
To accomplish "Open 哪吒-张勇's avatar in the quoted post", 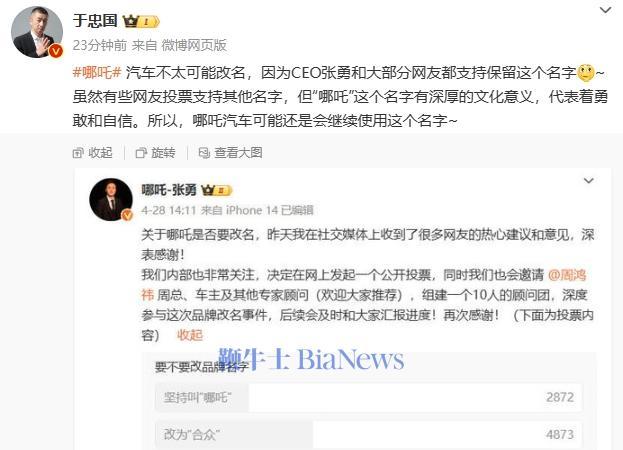I will pyautogui.click(x=111, y=199).
